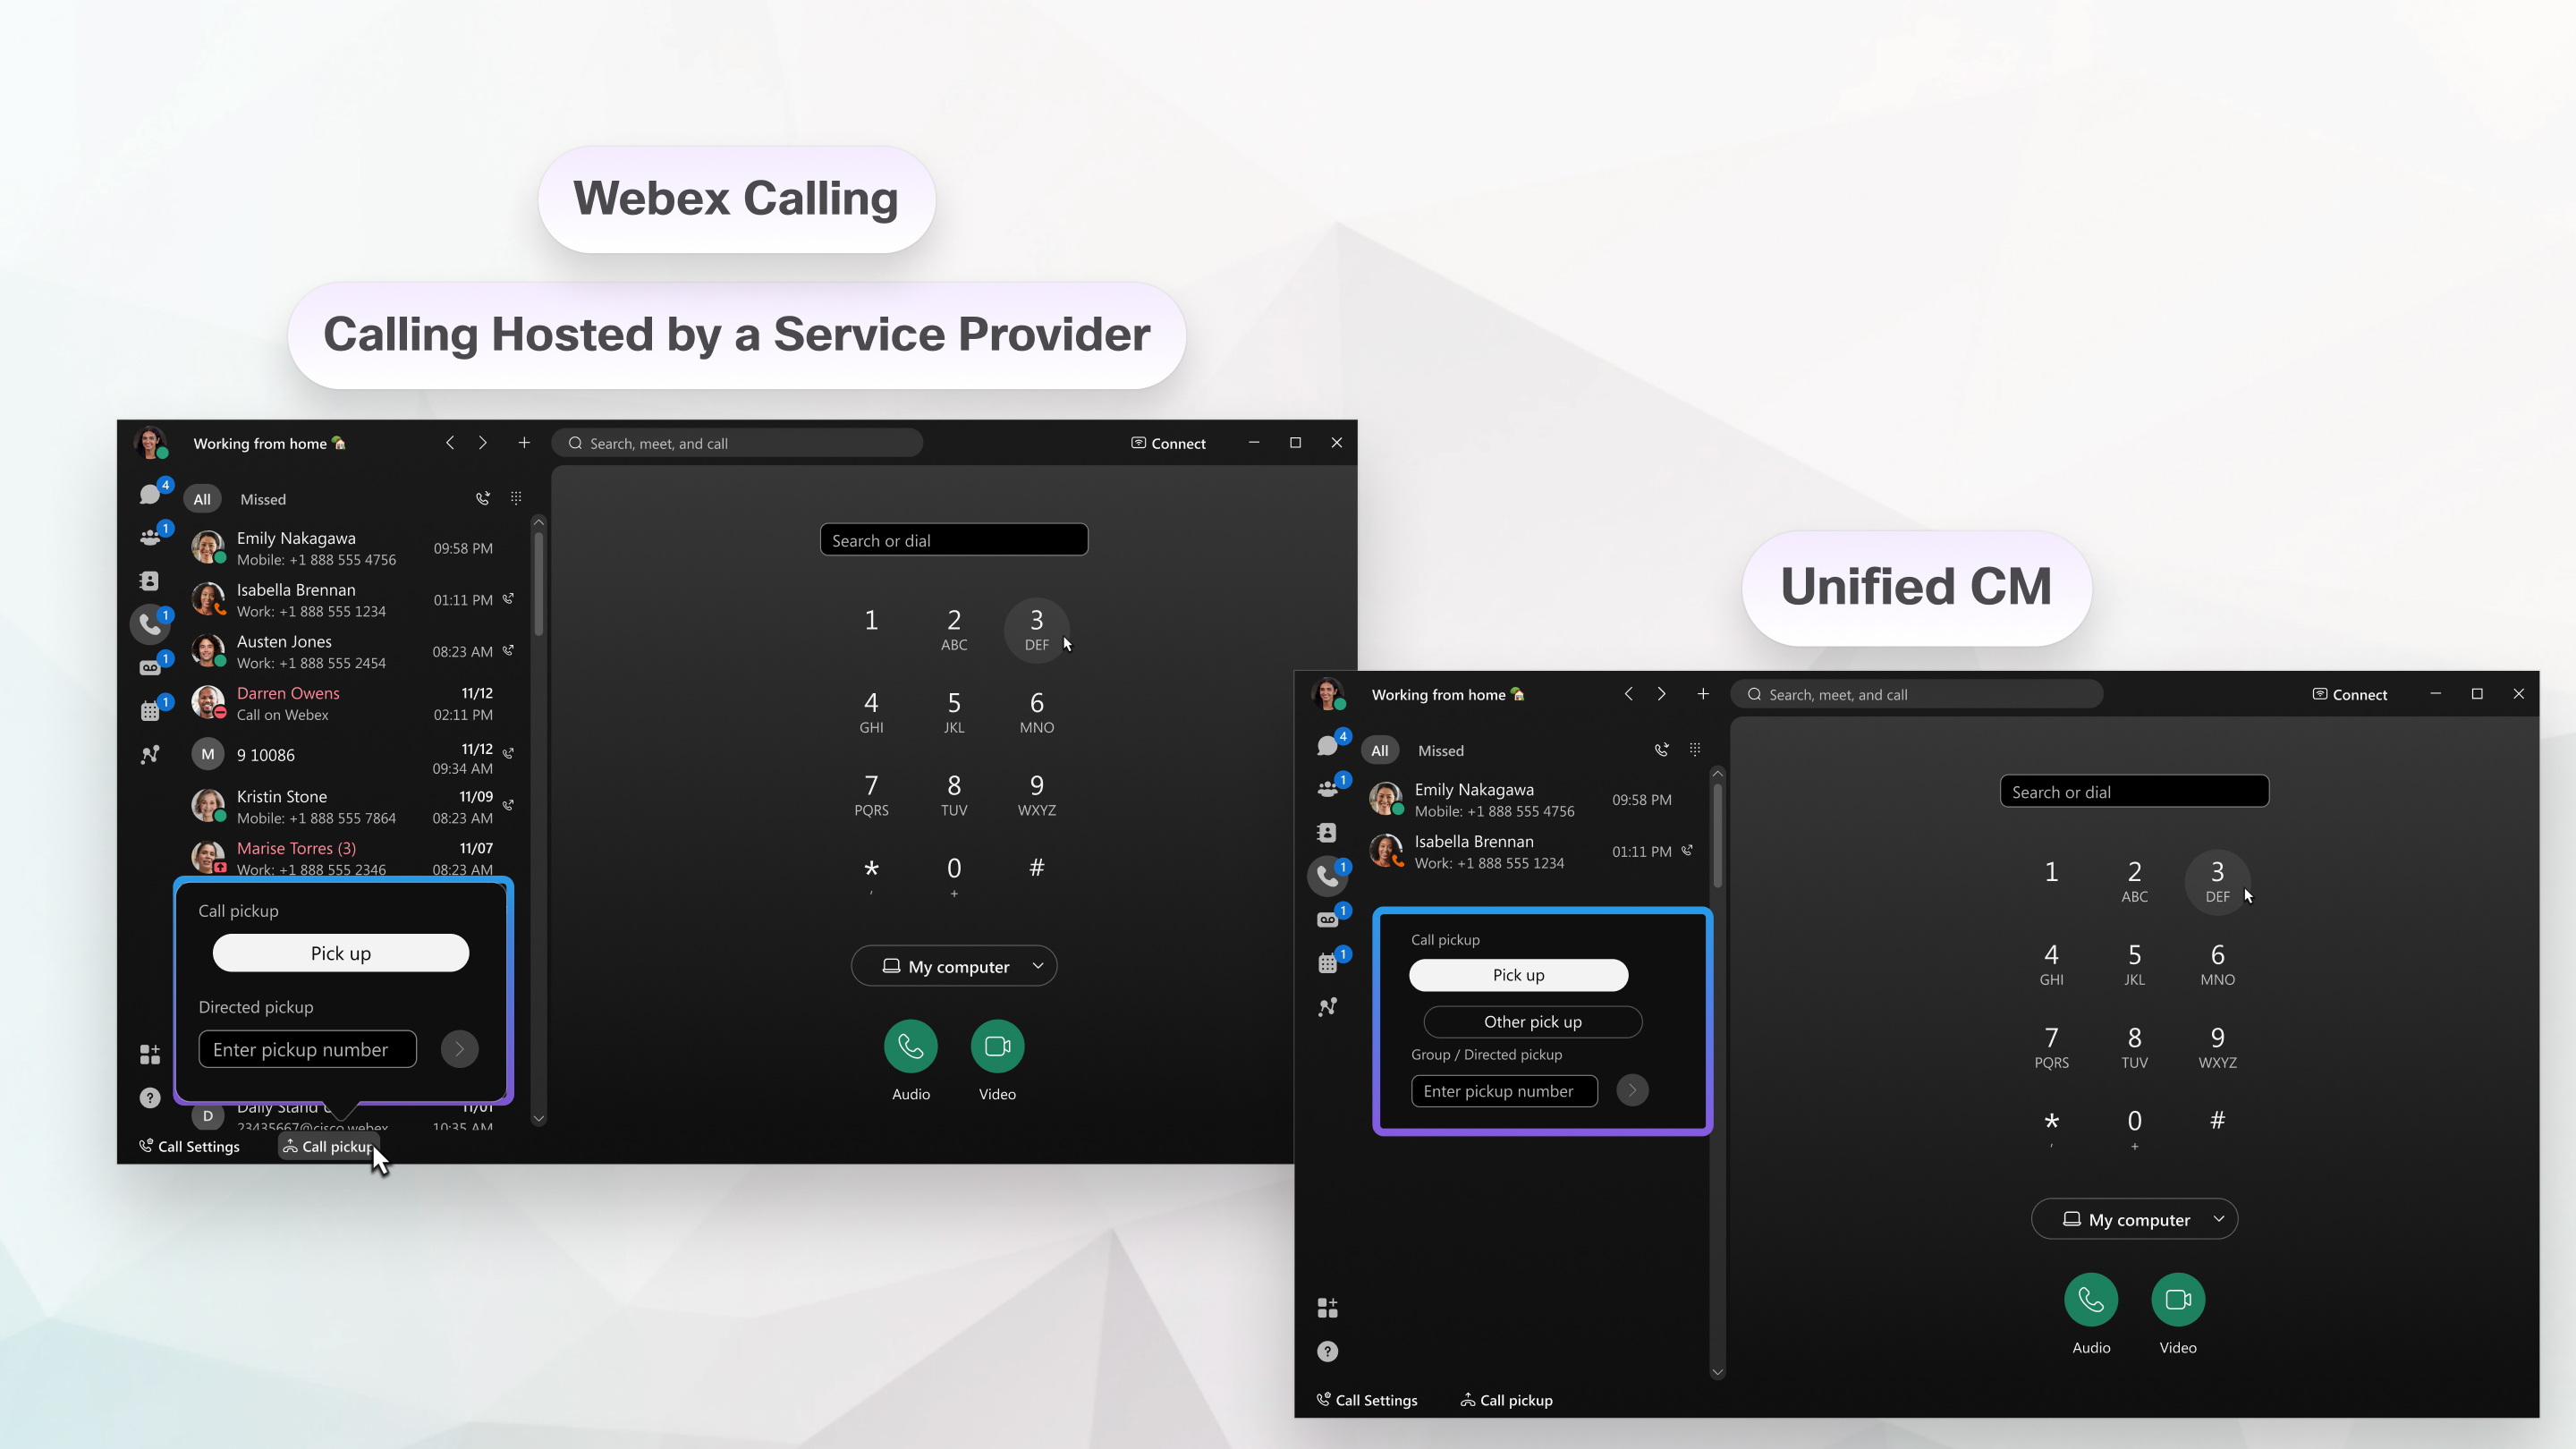Click the meetings calendar icon
The width and height of the screenshot is (2576, 1449).
(150, 708)
